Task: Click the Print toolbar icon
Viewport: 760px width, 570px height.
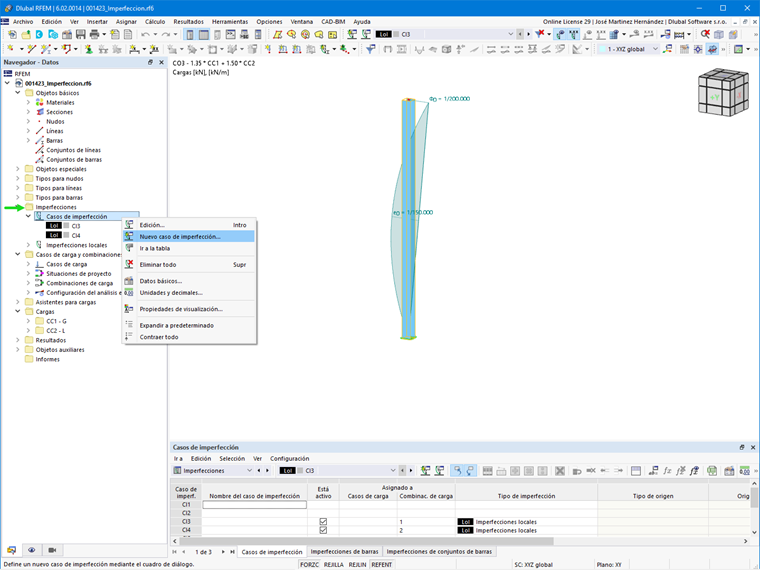Action: tap(95, 34)
